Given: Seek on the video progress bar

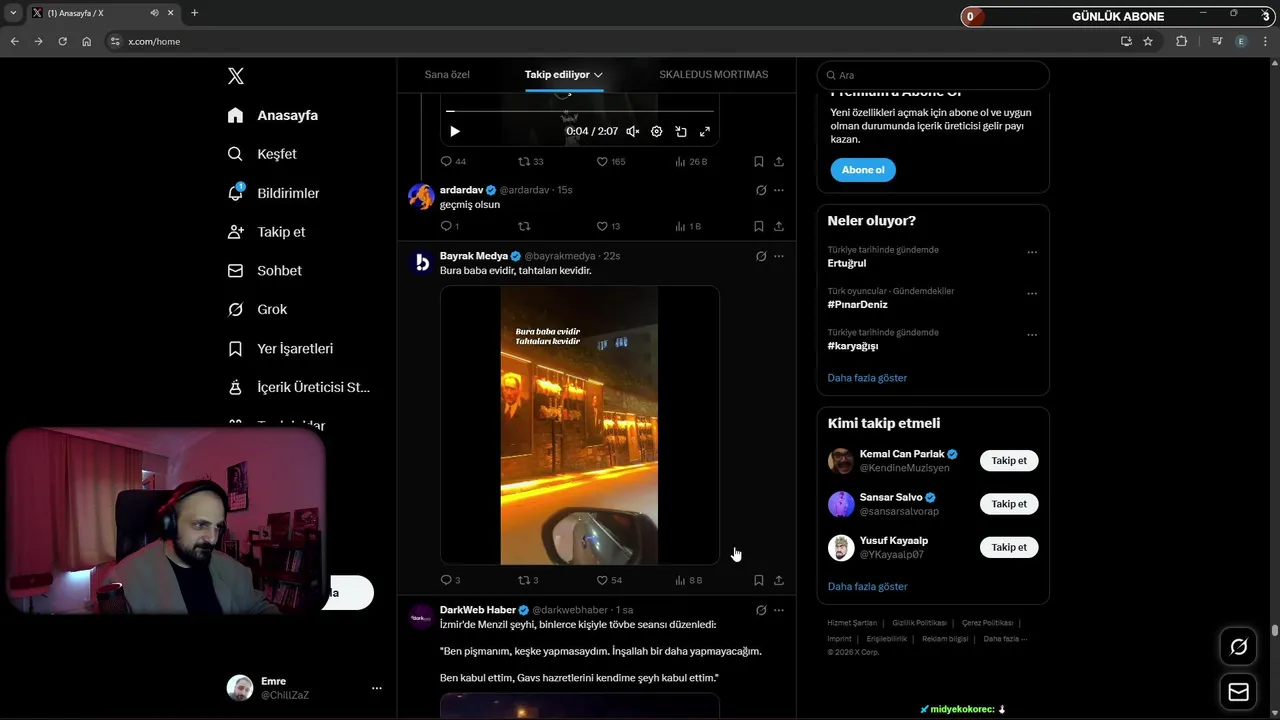Looking at the screenshot, I should coord(580,111).
